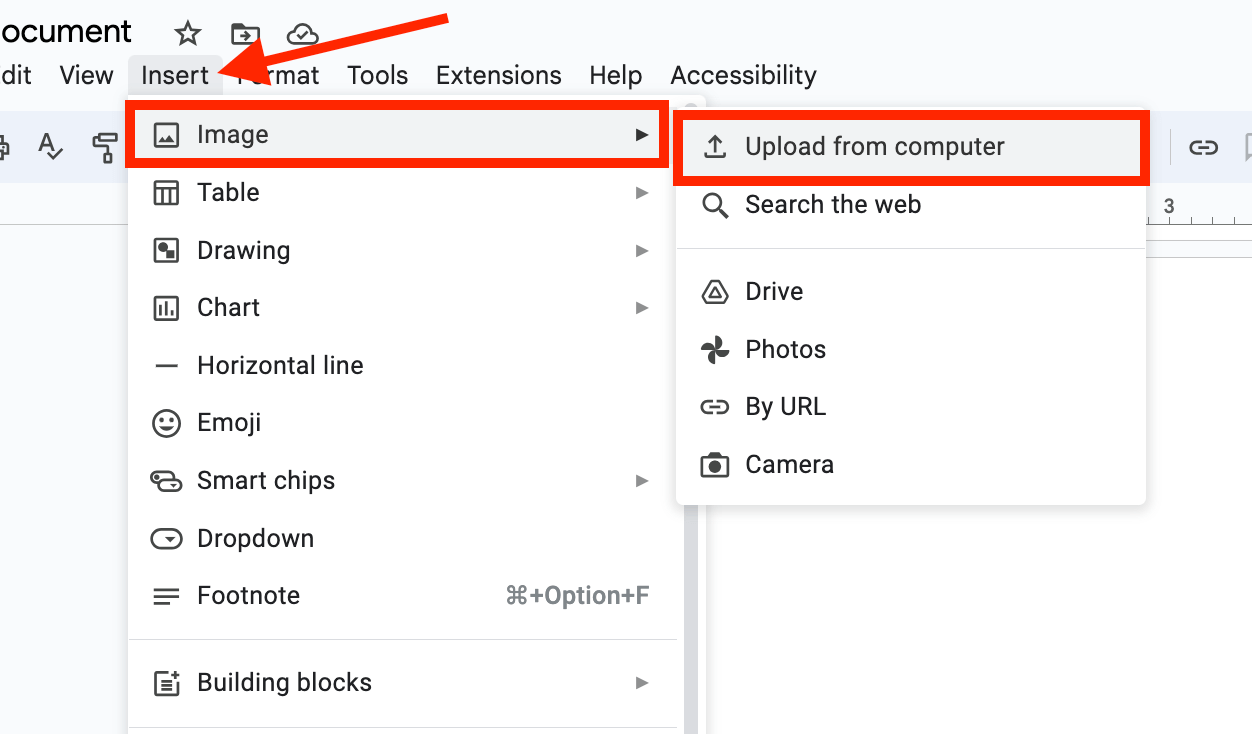Star the document with the star icon
The image size is (1252, 734).
click(188, 34)
